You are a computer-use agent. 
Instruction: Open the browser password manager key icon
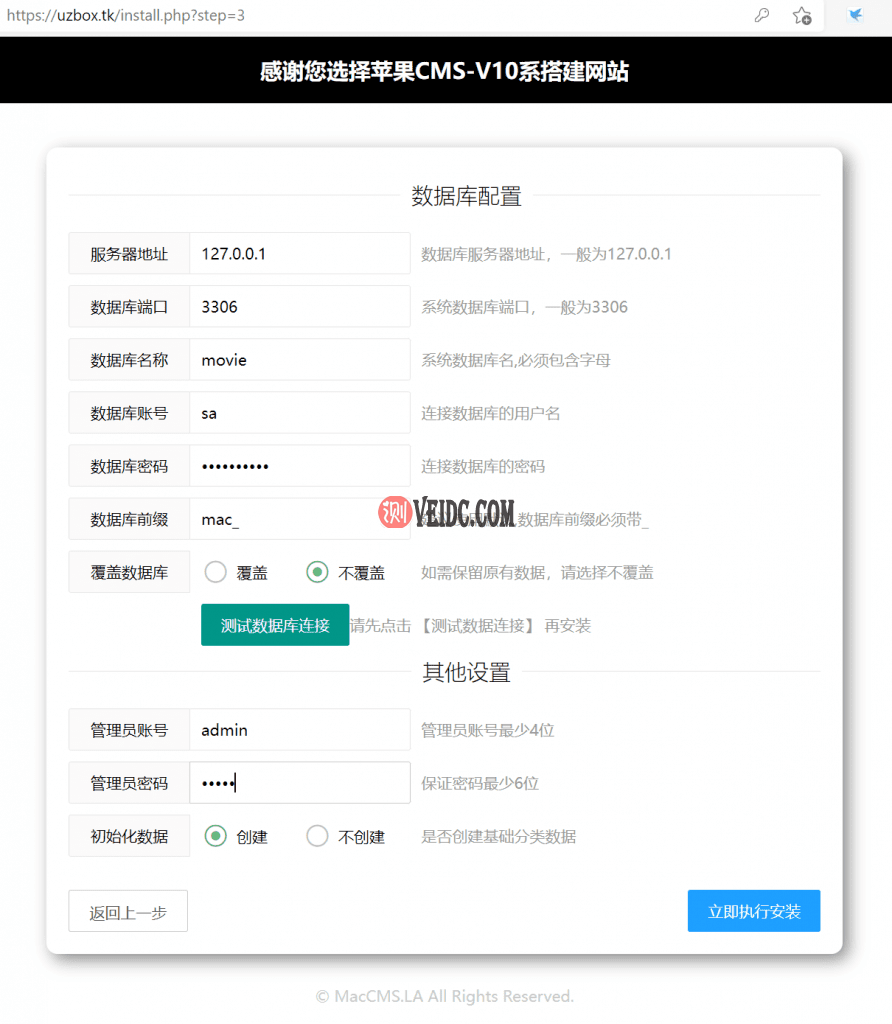[762, 16]
